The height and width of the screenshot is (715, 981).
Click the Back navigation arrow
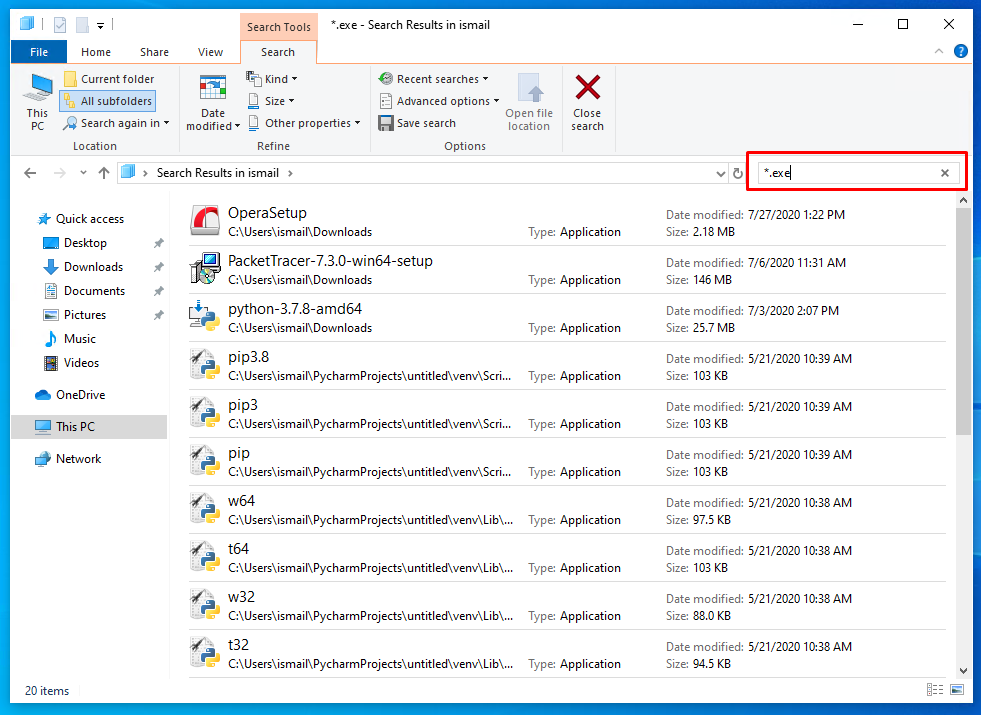click(30, 173)
